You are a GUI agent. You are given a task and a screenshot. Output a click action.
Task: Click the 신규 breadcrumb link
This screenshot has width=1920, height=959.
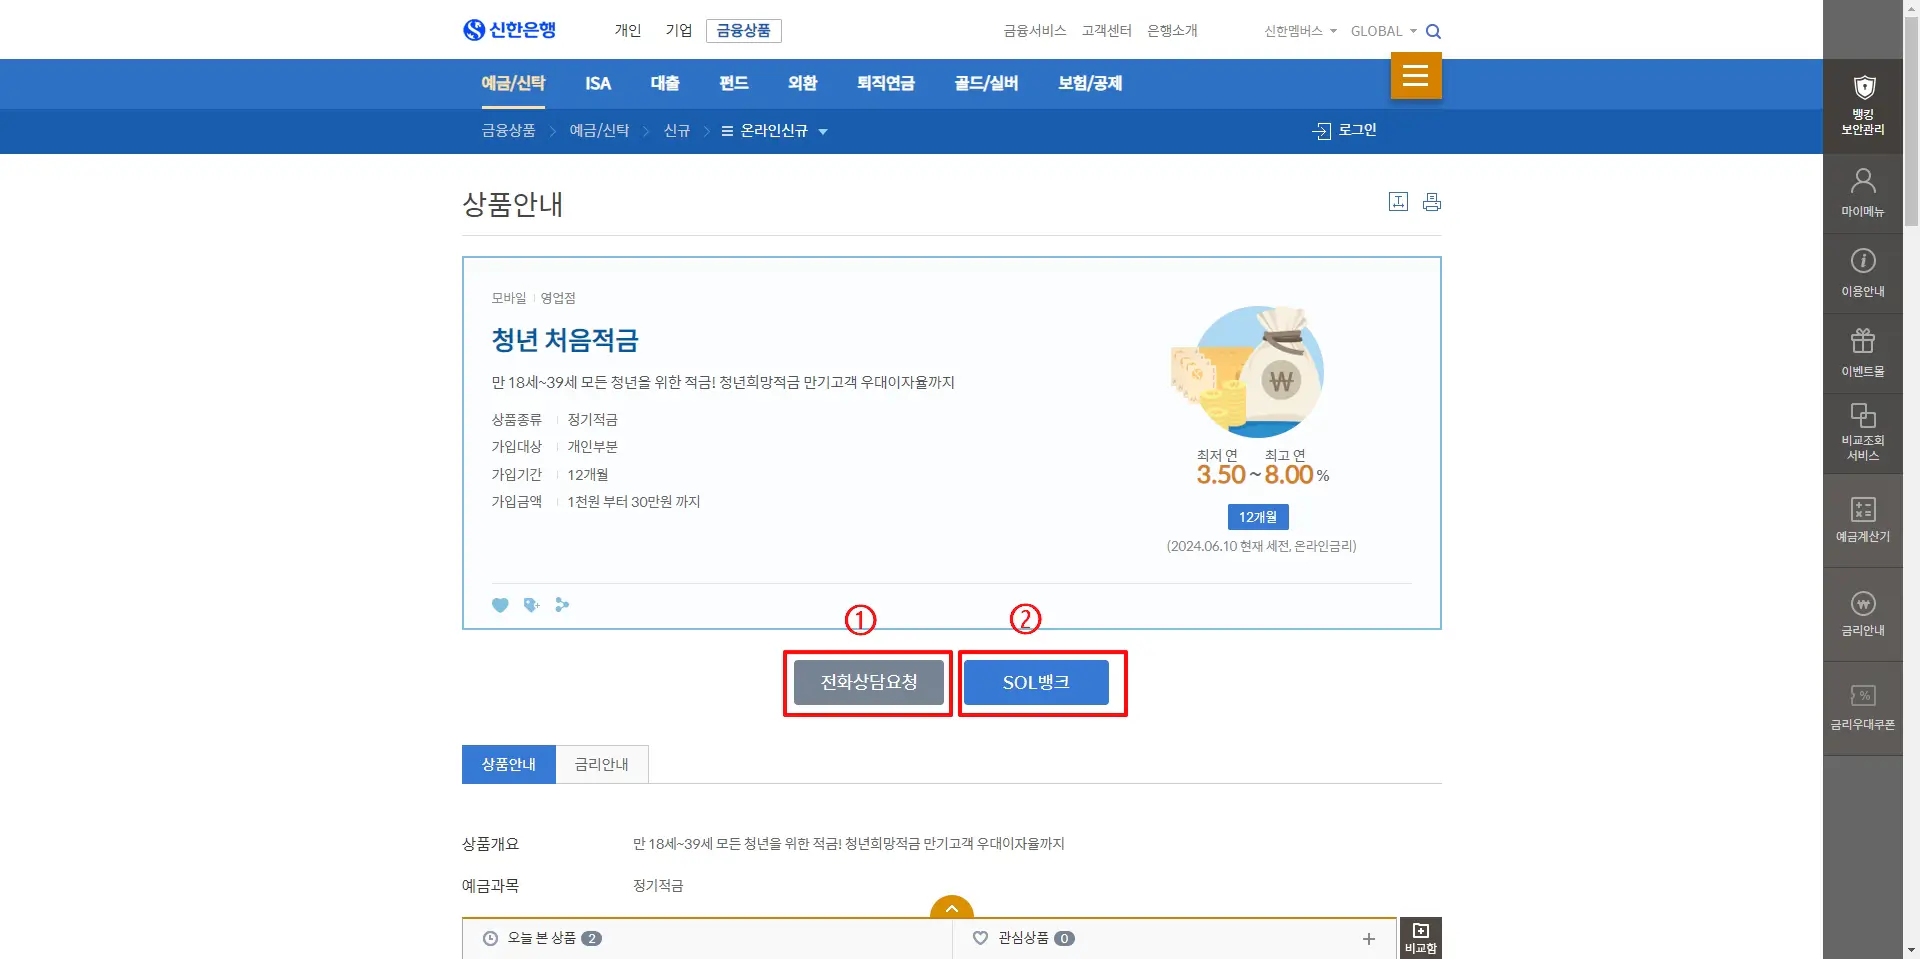click(677, 131)
